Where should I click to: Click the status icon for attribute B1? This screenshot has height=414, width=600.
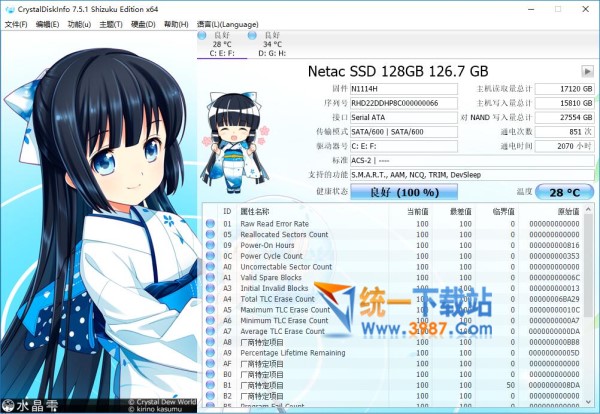(x=210, y=385)
